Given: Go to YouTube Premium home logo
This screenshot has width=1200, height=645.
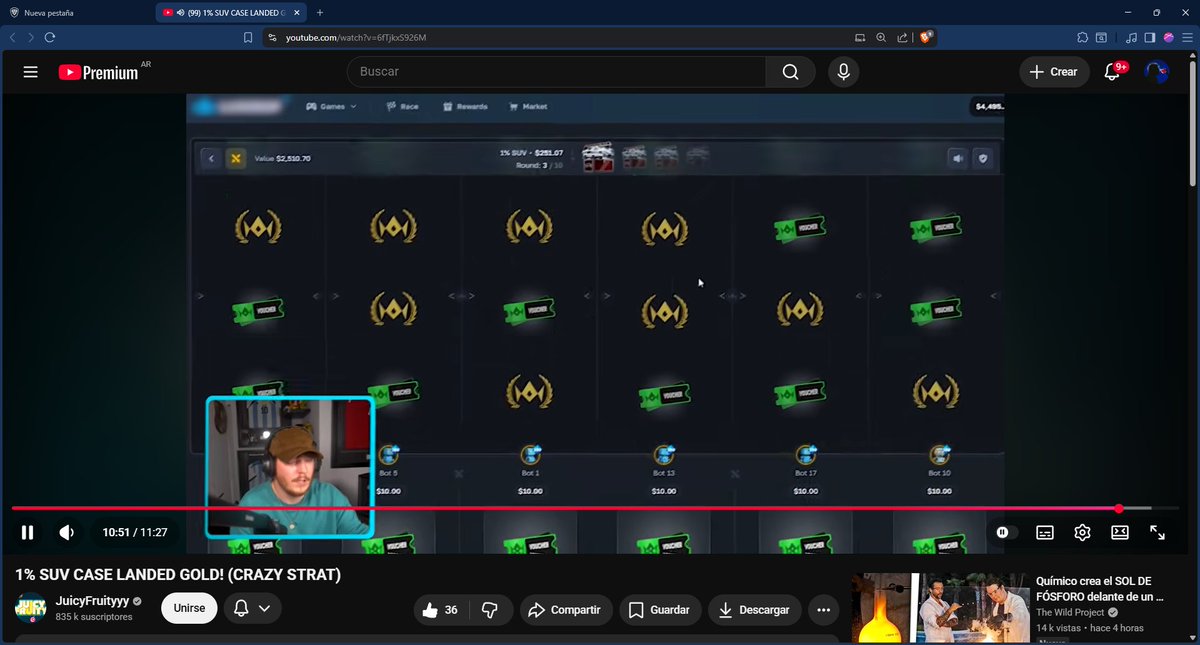Looking at the screenshot, I should click(x=100, y=72).
